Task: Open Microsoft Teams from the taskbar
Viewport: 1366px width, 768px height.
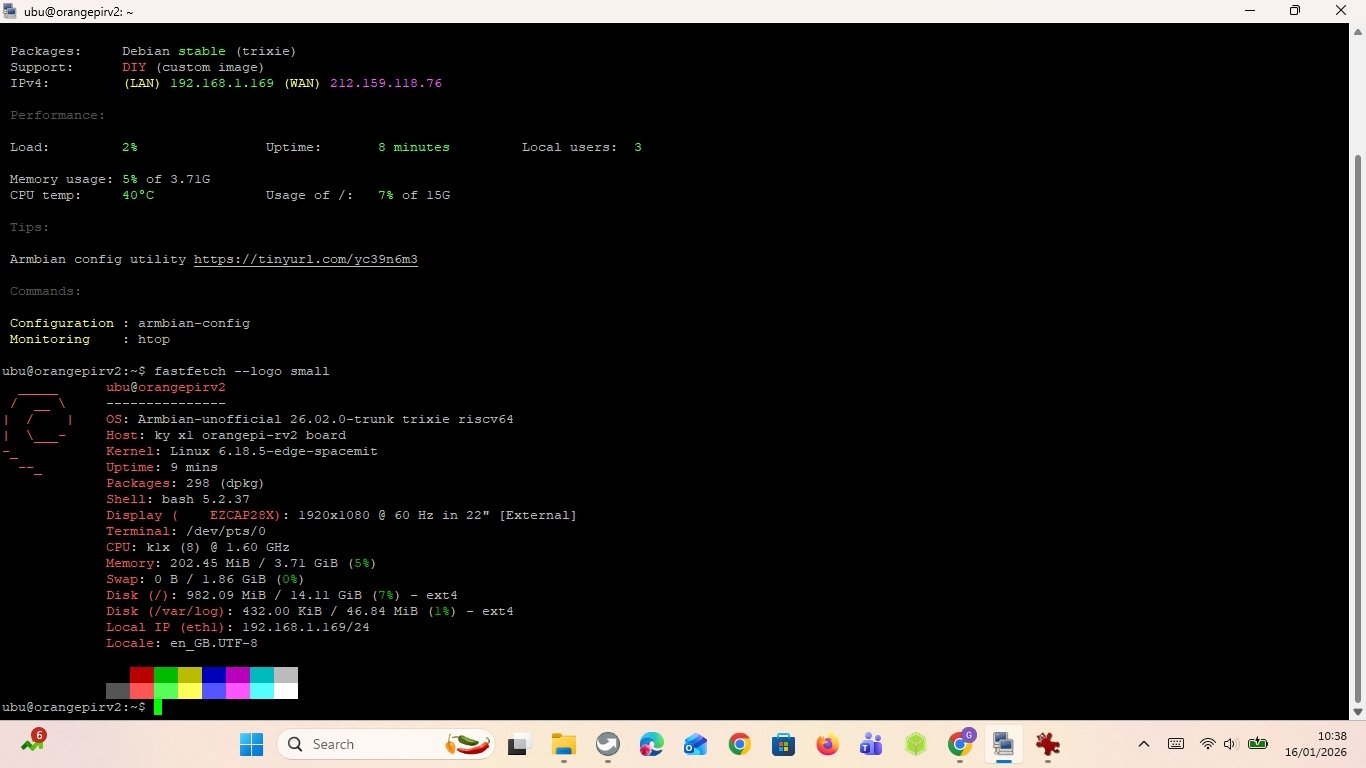Action: [x=871, y=744]
